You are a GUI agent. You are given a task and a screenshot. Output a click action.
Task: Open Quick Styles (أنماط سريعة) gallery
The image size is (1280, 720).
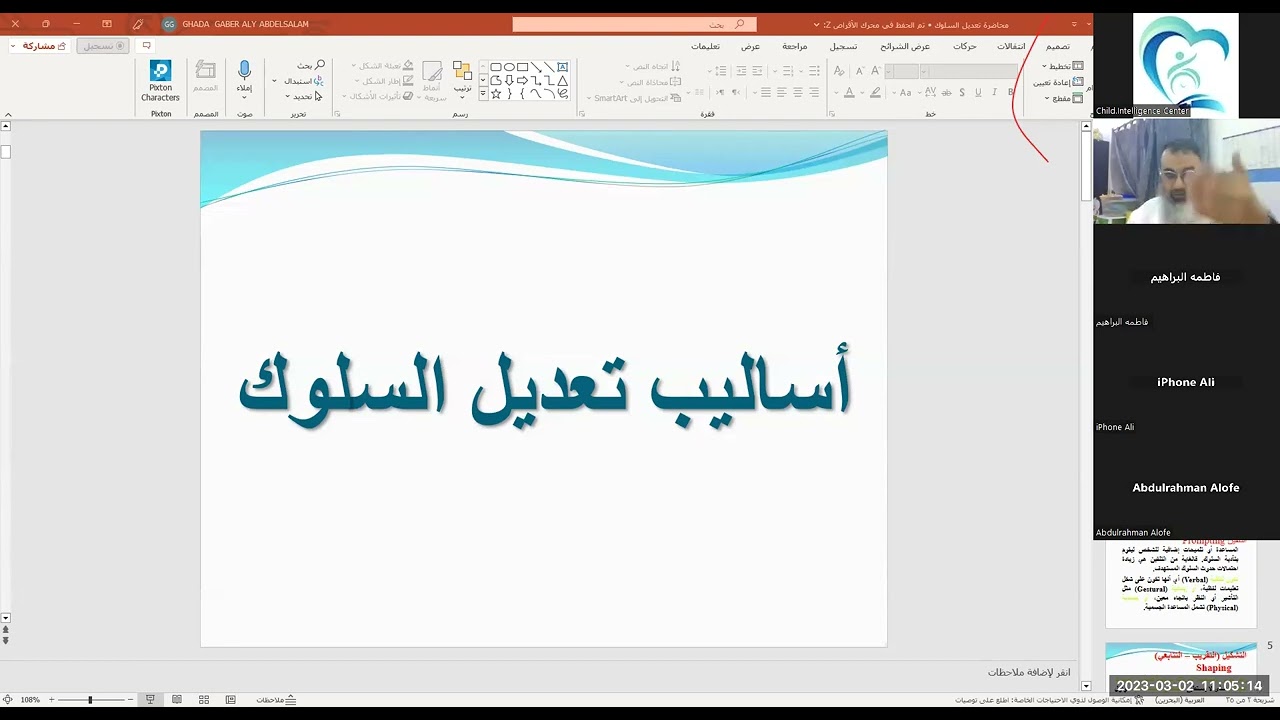pyautogui.click(x=432, y=81)
